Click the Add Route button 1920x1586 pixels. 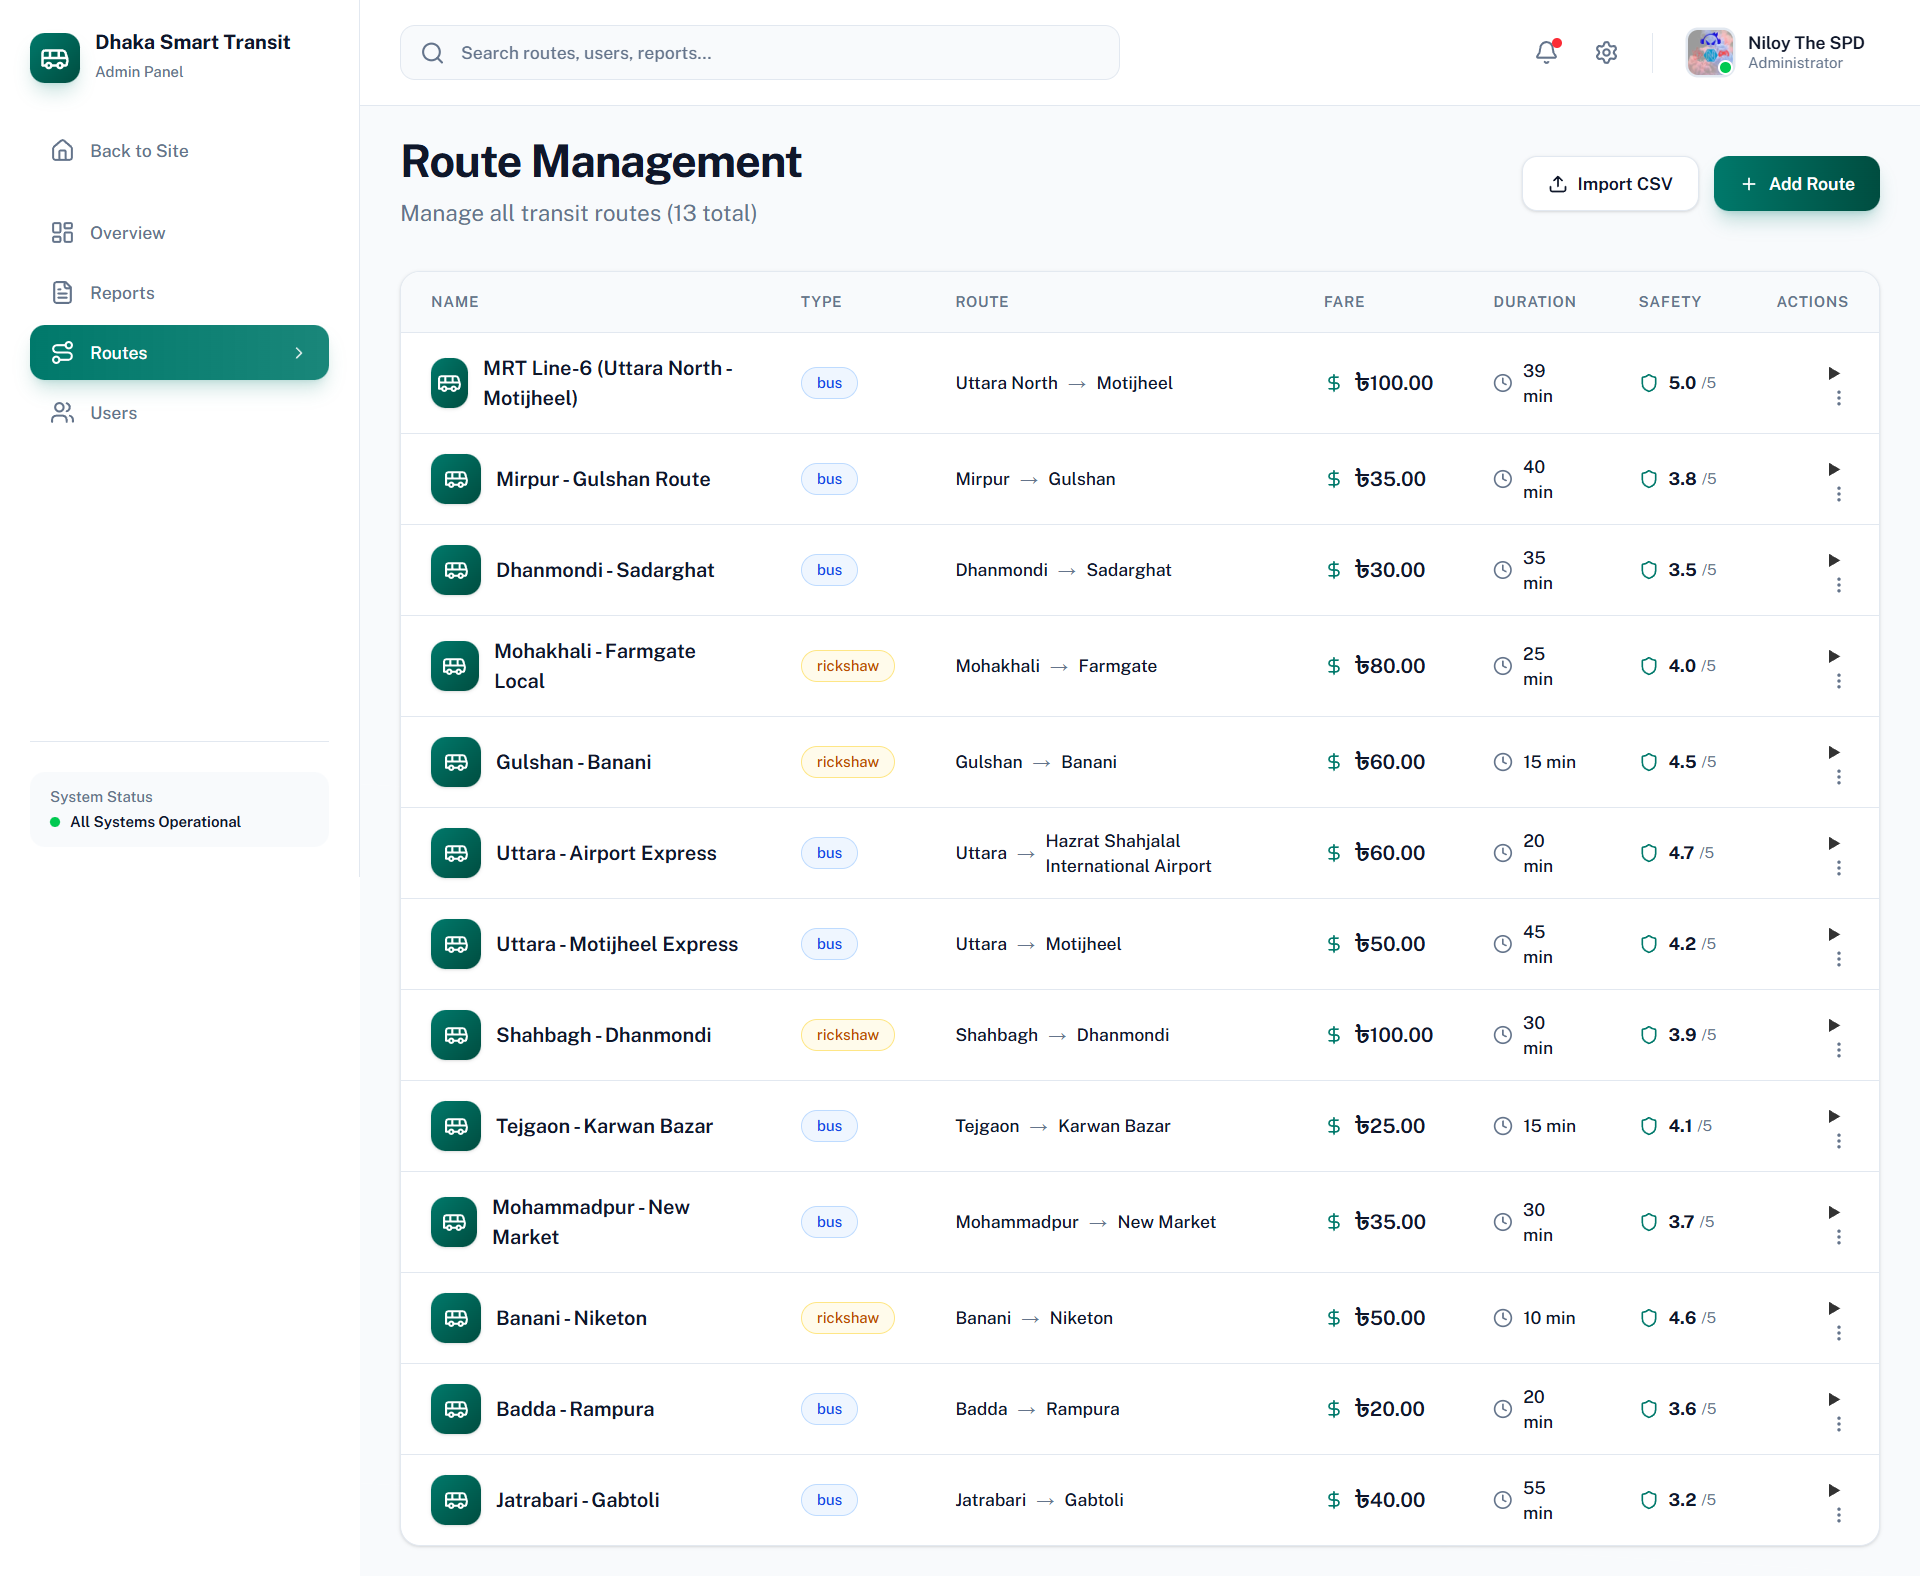pyautogui.click(x=1796, y=184)
